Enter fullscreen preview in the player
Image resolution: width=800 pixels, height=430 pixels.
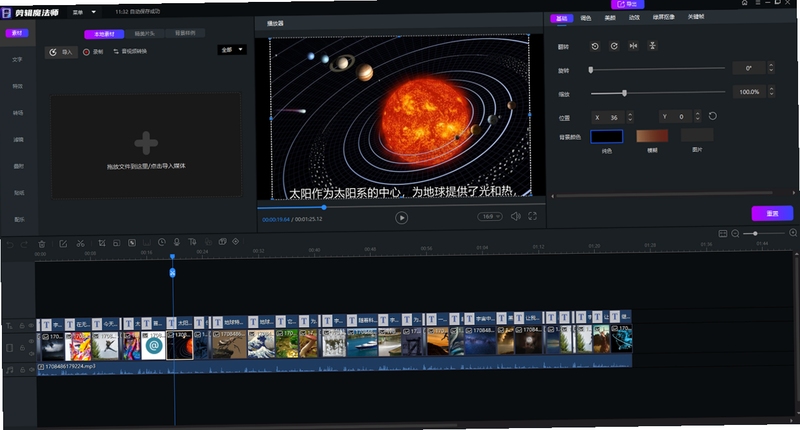[x=532, y=216]
